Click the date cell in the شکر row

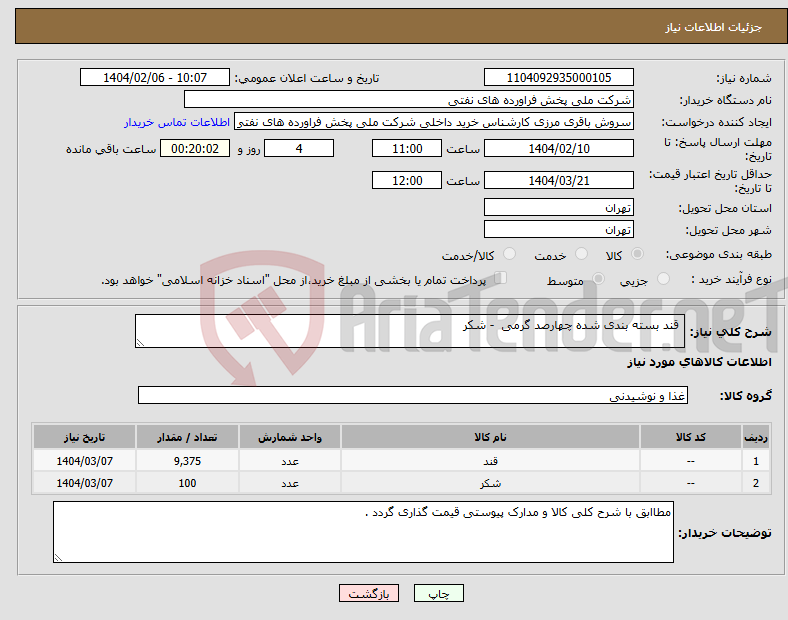click(x=84, y=483)
